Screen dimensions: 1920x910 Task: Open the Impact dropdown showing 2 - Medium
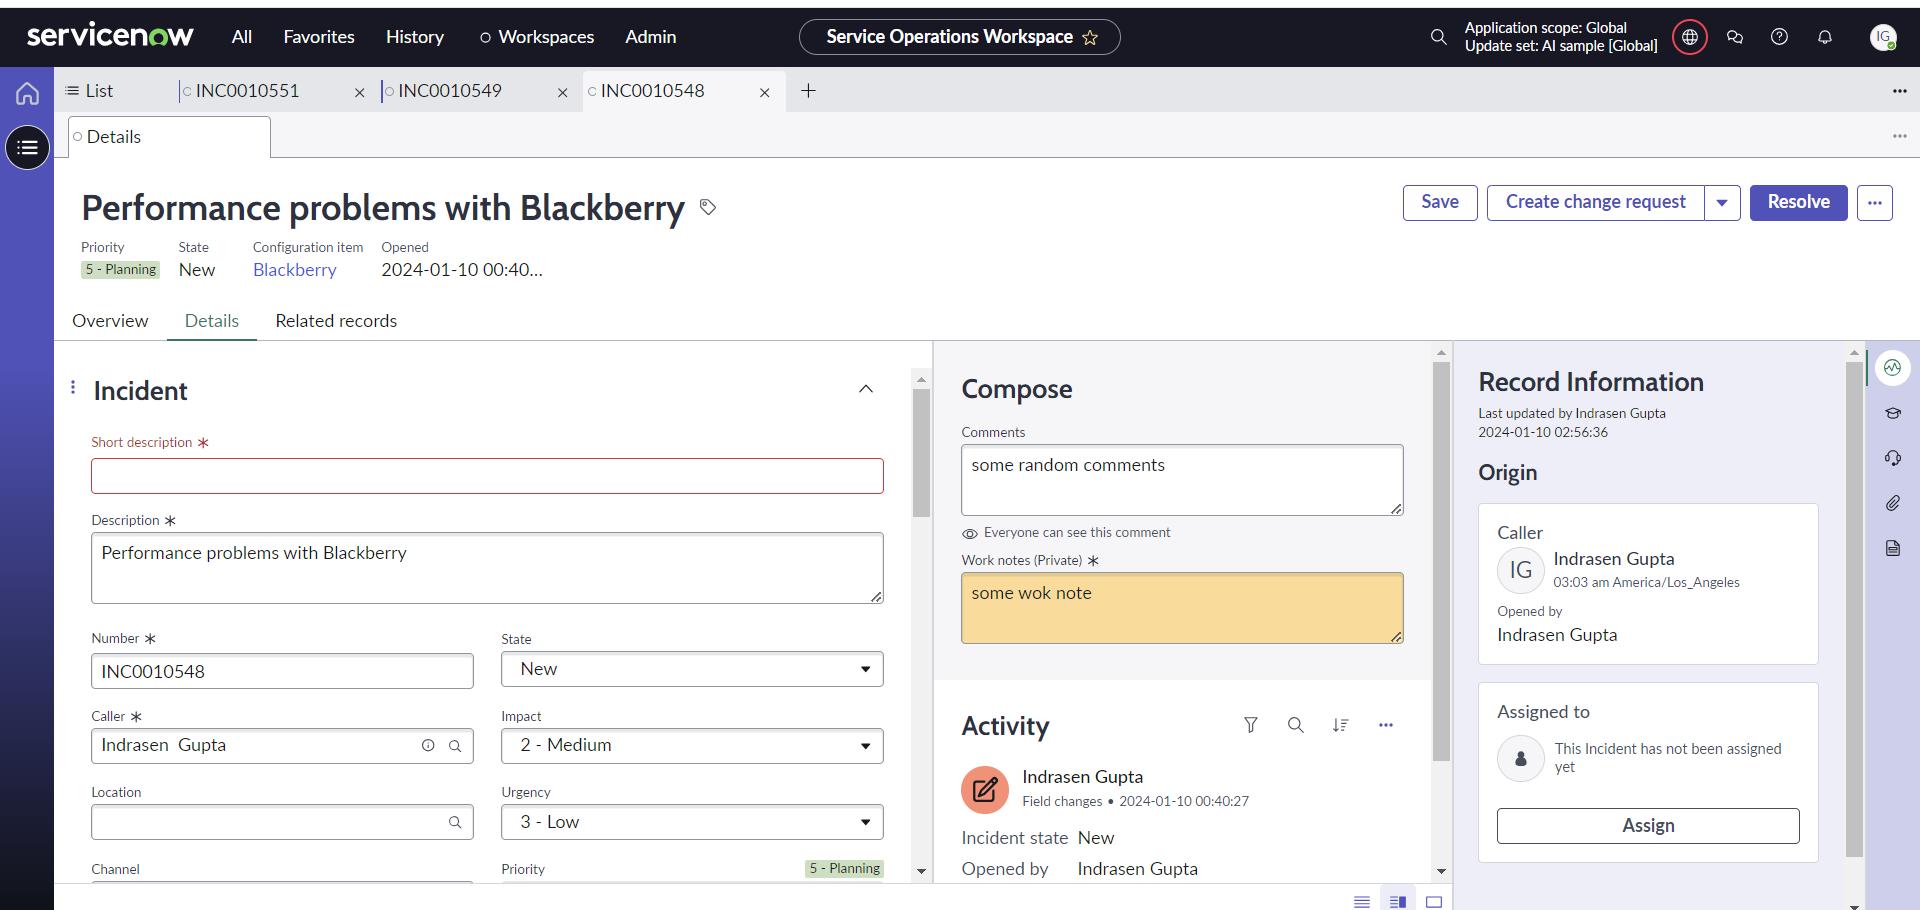point(692,746)
